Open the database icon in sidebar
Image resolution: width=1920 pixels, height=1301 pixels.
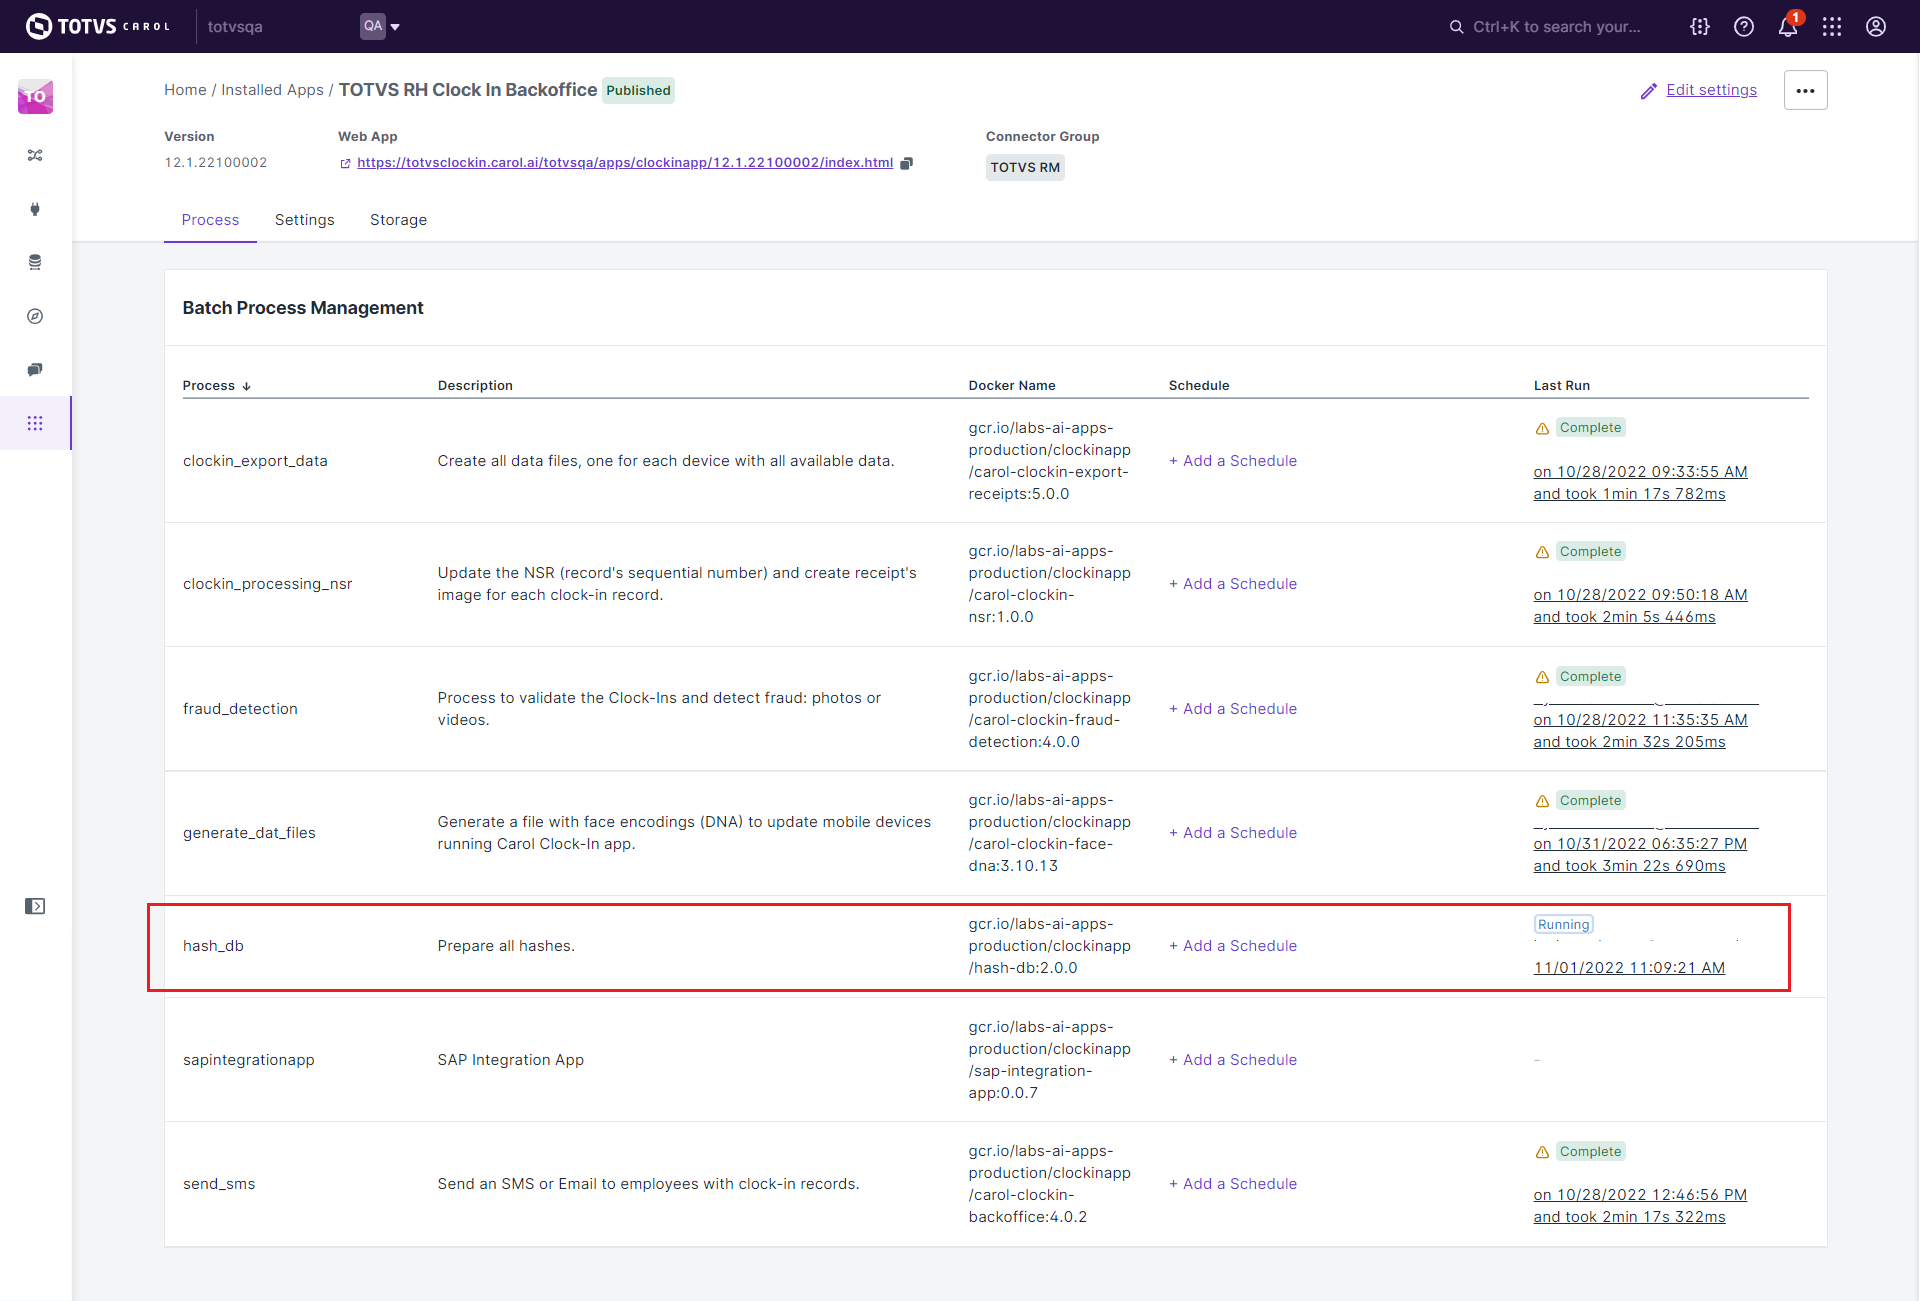pyautogui.click(x=35, y=262)
